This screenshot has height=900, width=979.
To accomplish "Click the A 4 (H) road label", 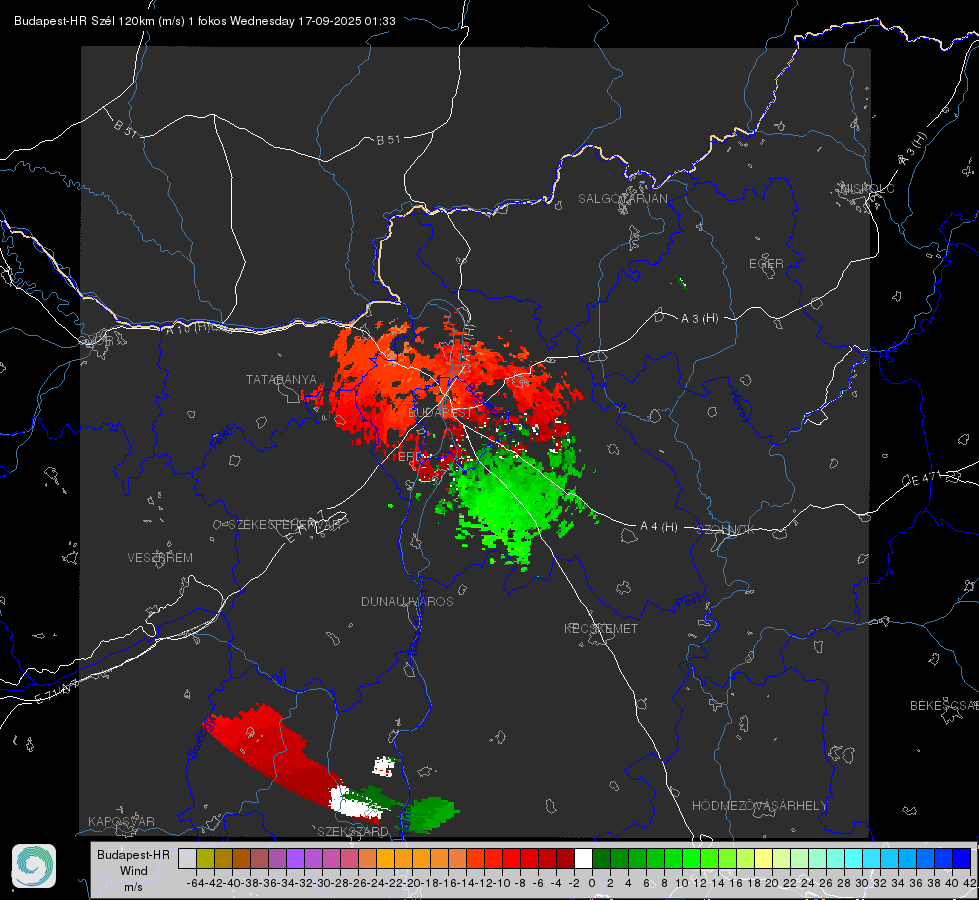I will pyautogui.click(x=659, y=527).
